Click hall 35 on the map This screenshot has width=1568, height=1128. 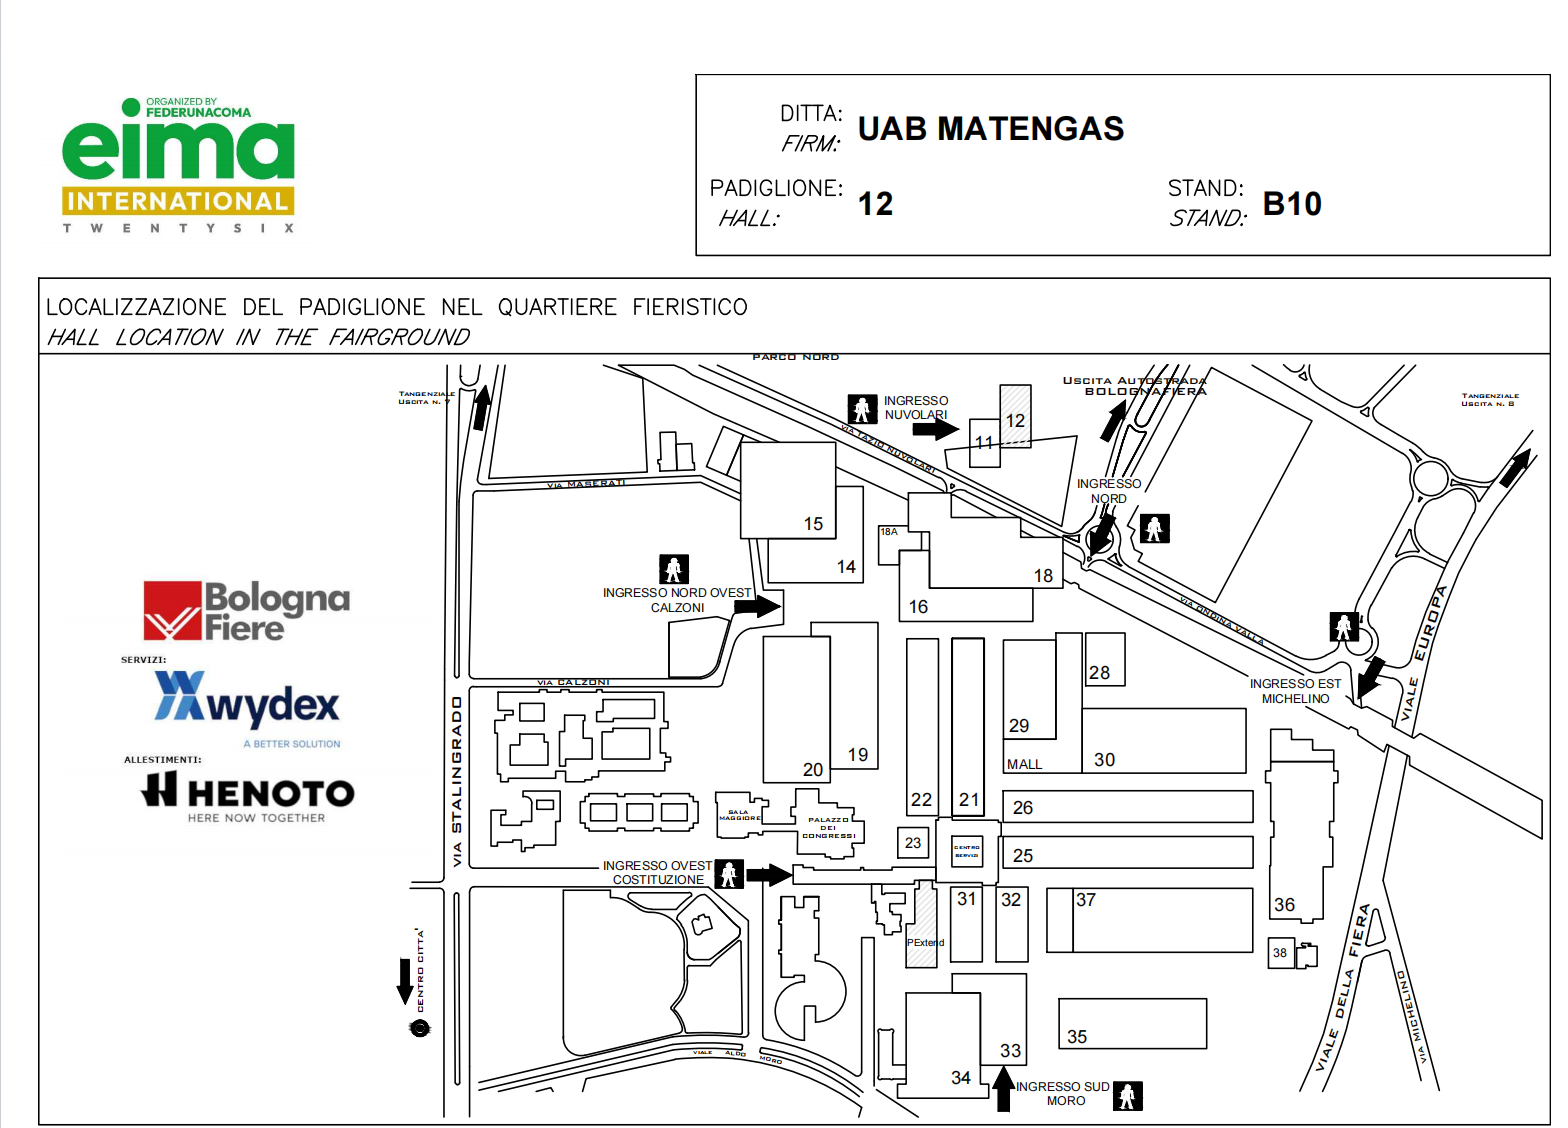1133,1023
